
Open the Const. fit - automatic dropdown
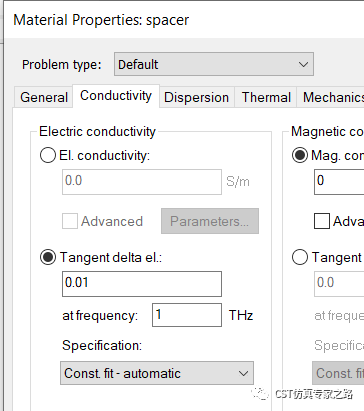click(x=157, y=373)
